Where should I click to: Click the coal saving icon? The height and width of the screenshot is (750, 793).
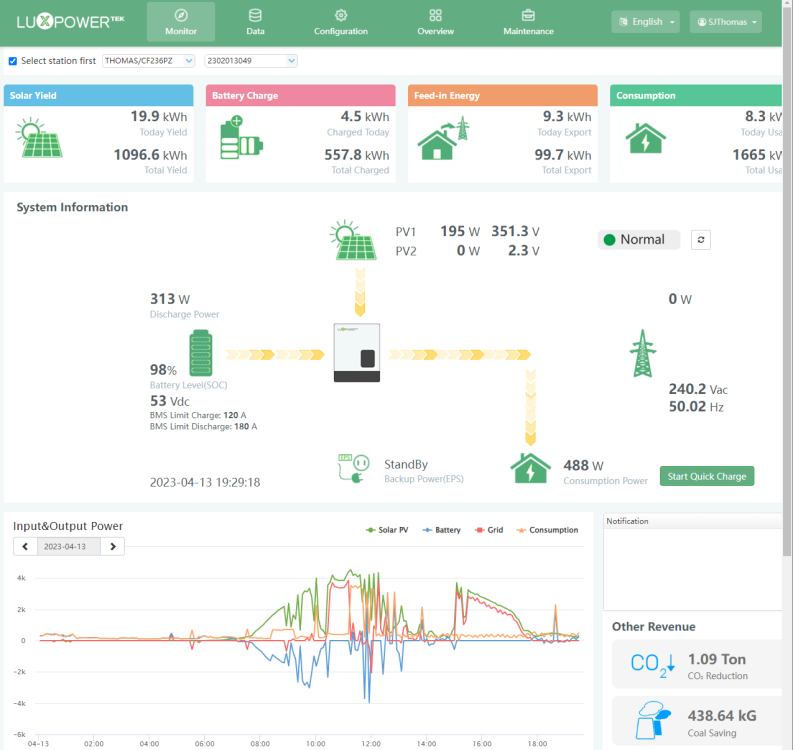[x=653, y=720]
